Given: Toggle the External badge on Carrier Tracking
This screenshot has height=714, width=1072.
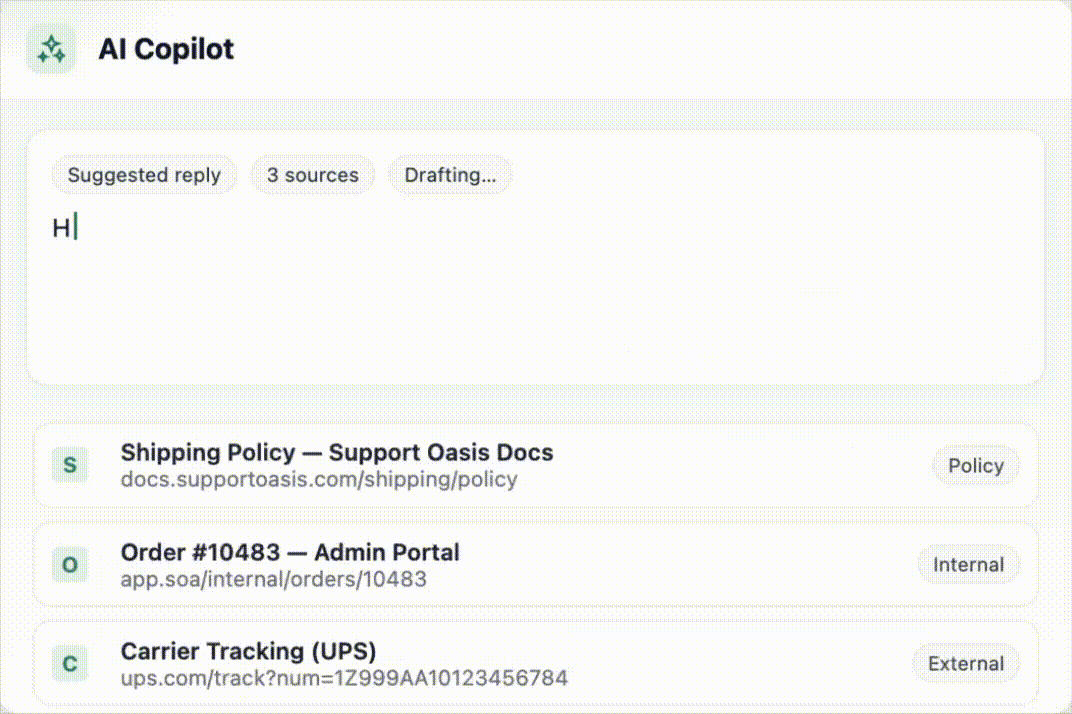Looking at the screenshot, I should [966, 663].
